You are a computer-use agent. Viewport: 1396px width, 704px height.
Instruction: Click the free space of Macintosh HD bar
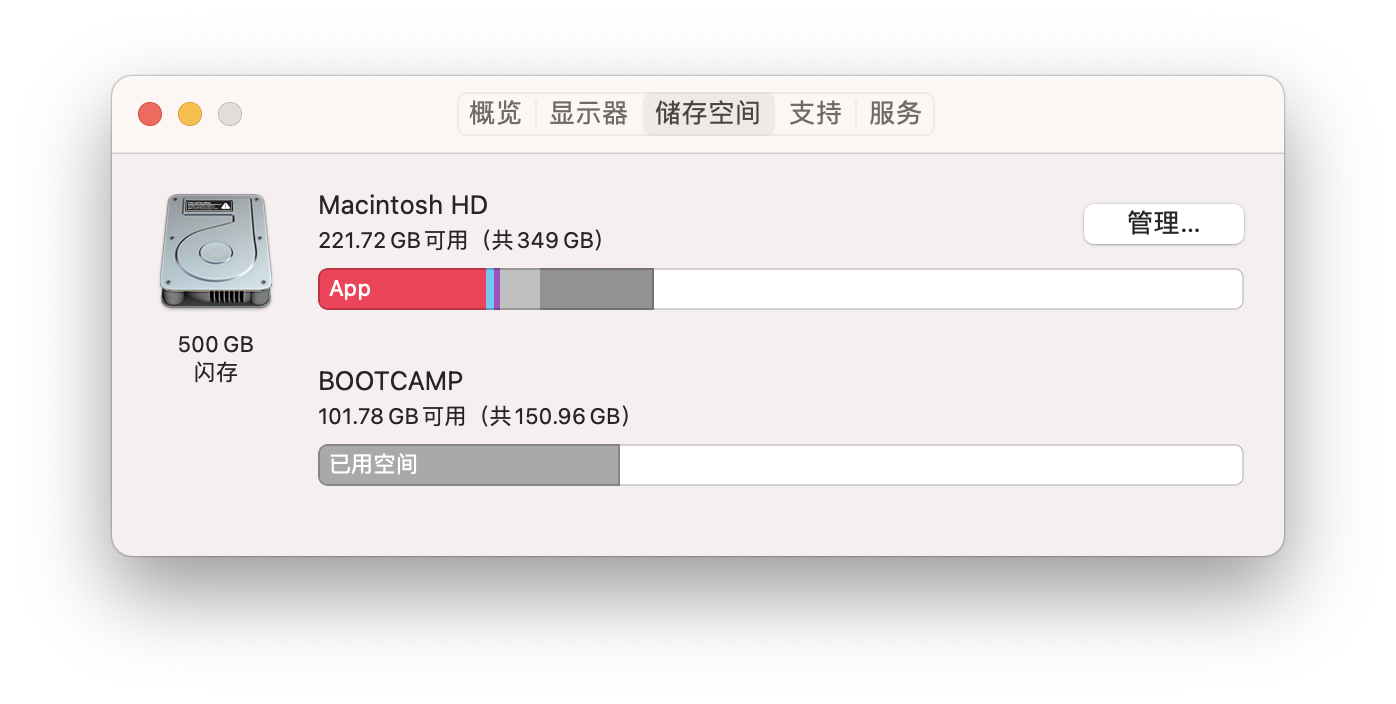point(947,289)
